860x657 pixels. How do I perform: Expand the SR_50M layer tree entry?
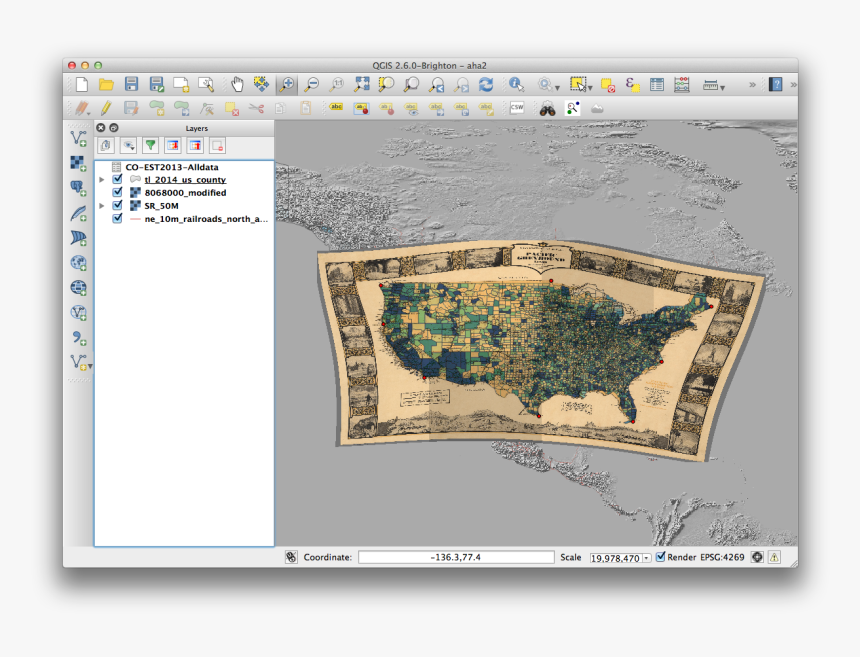[101, 205]
